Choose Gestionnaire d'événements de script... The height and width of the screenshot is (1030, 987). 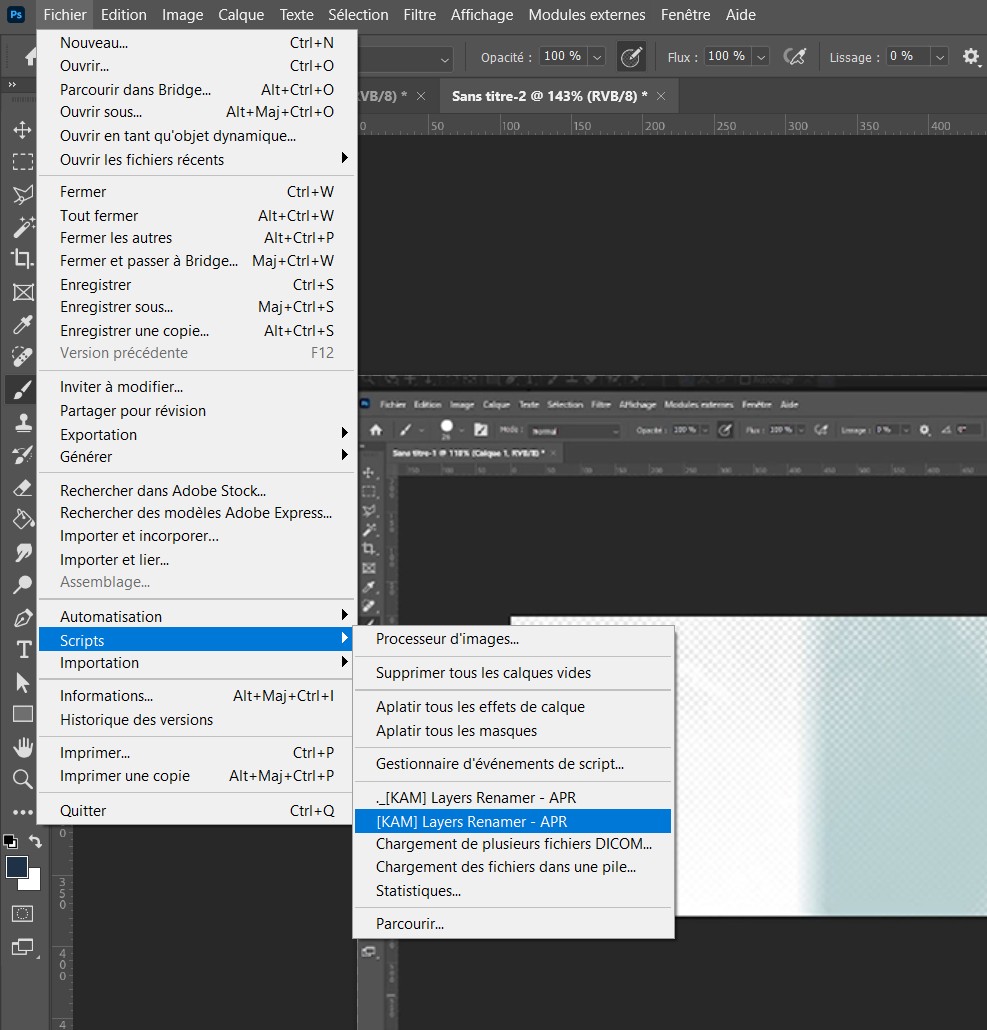[x=513, y=763]
